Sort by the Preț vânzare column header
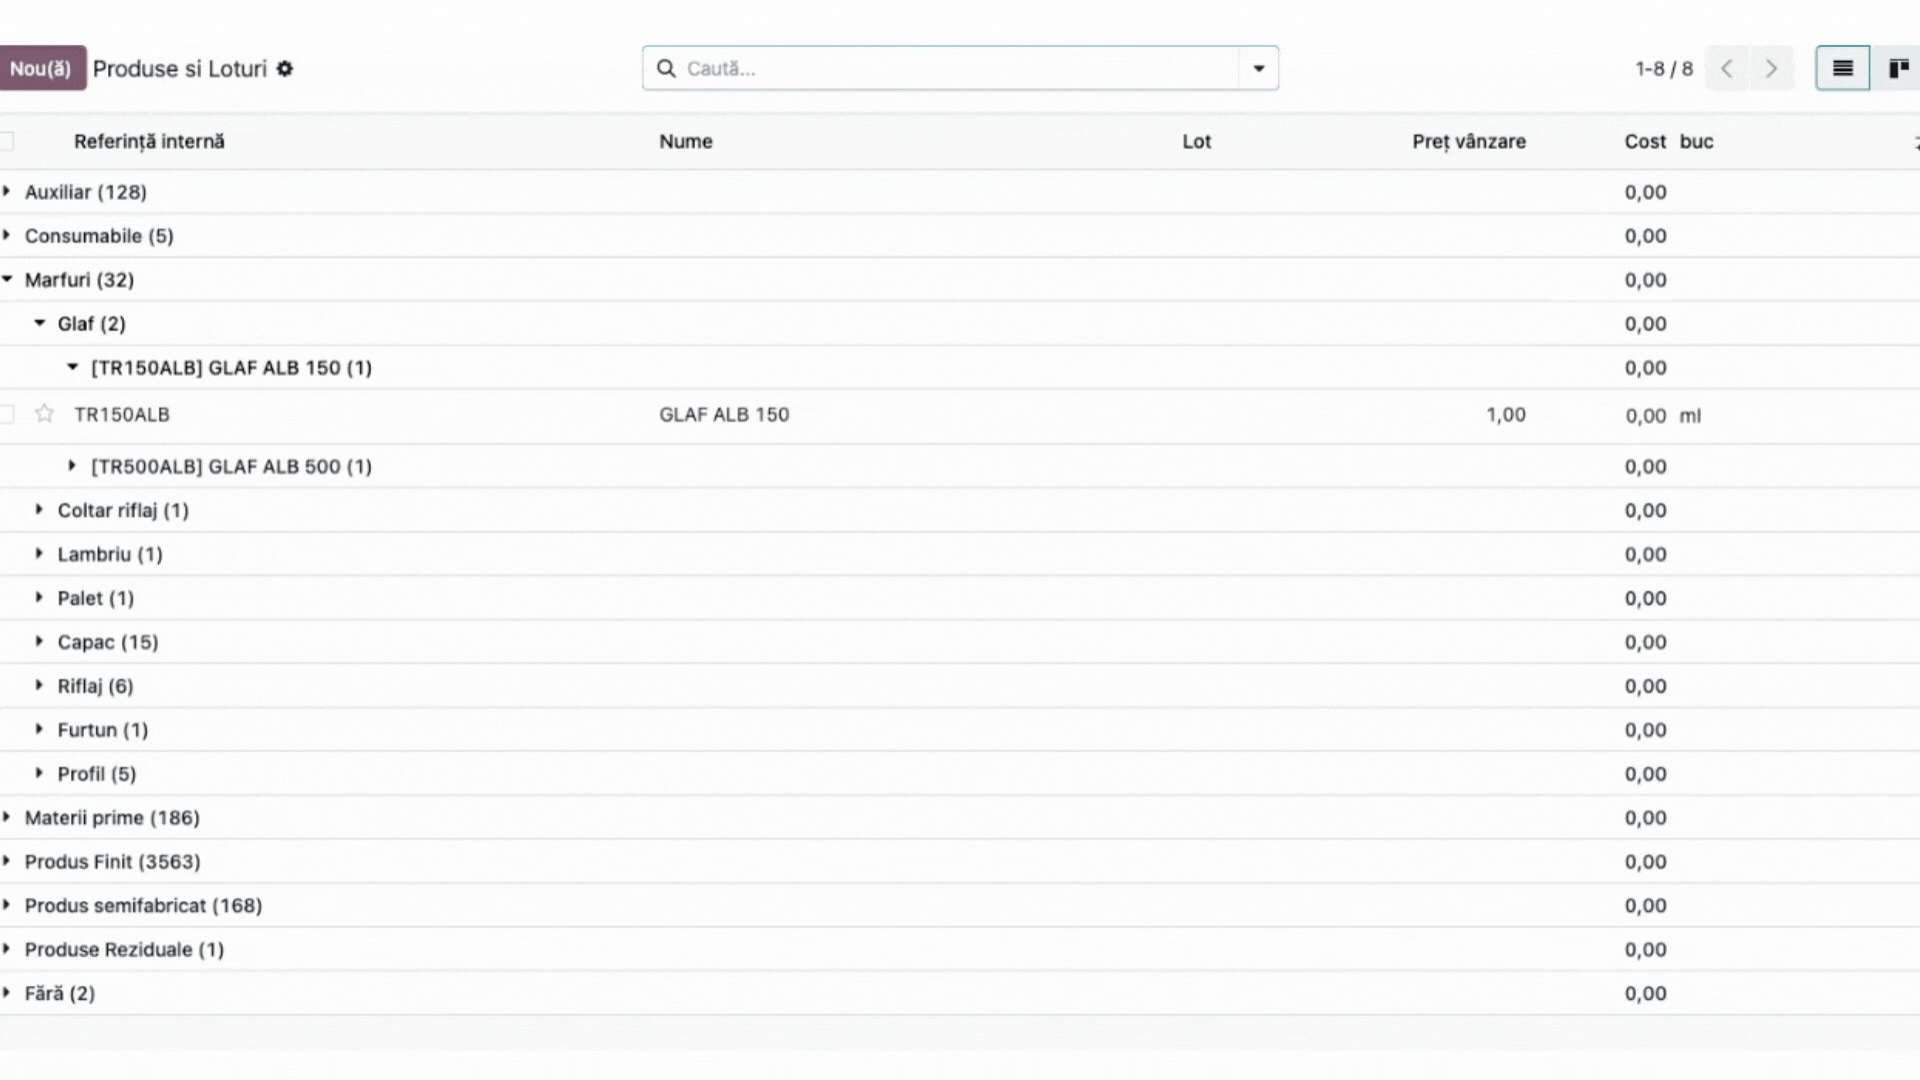Image resolution: width=1920 pixels, height=1080 pixels. click(1469, 141)
